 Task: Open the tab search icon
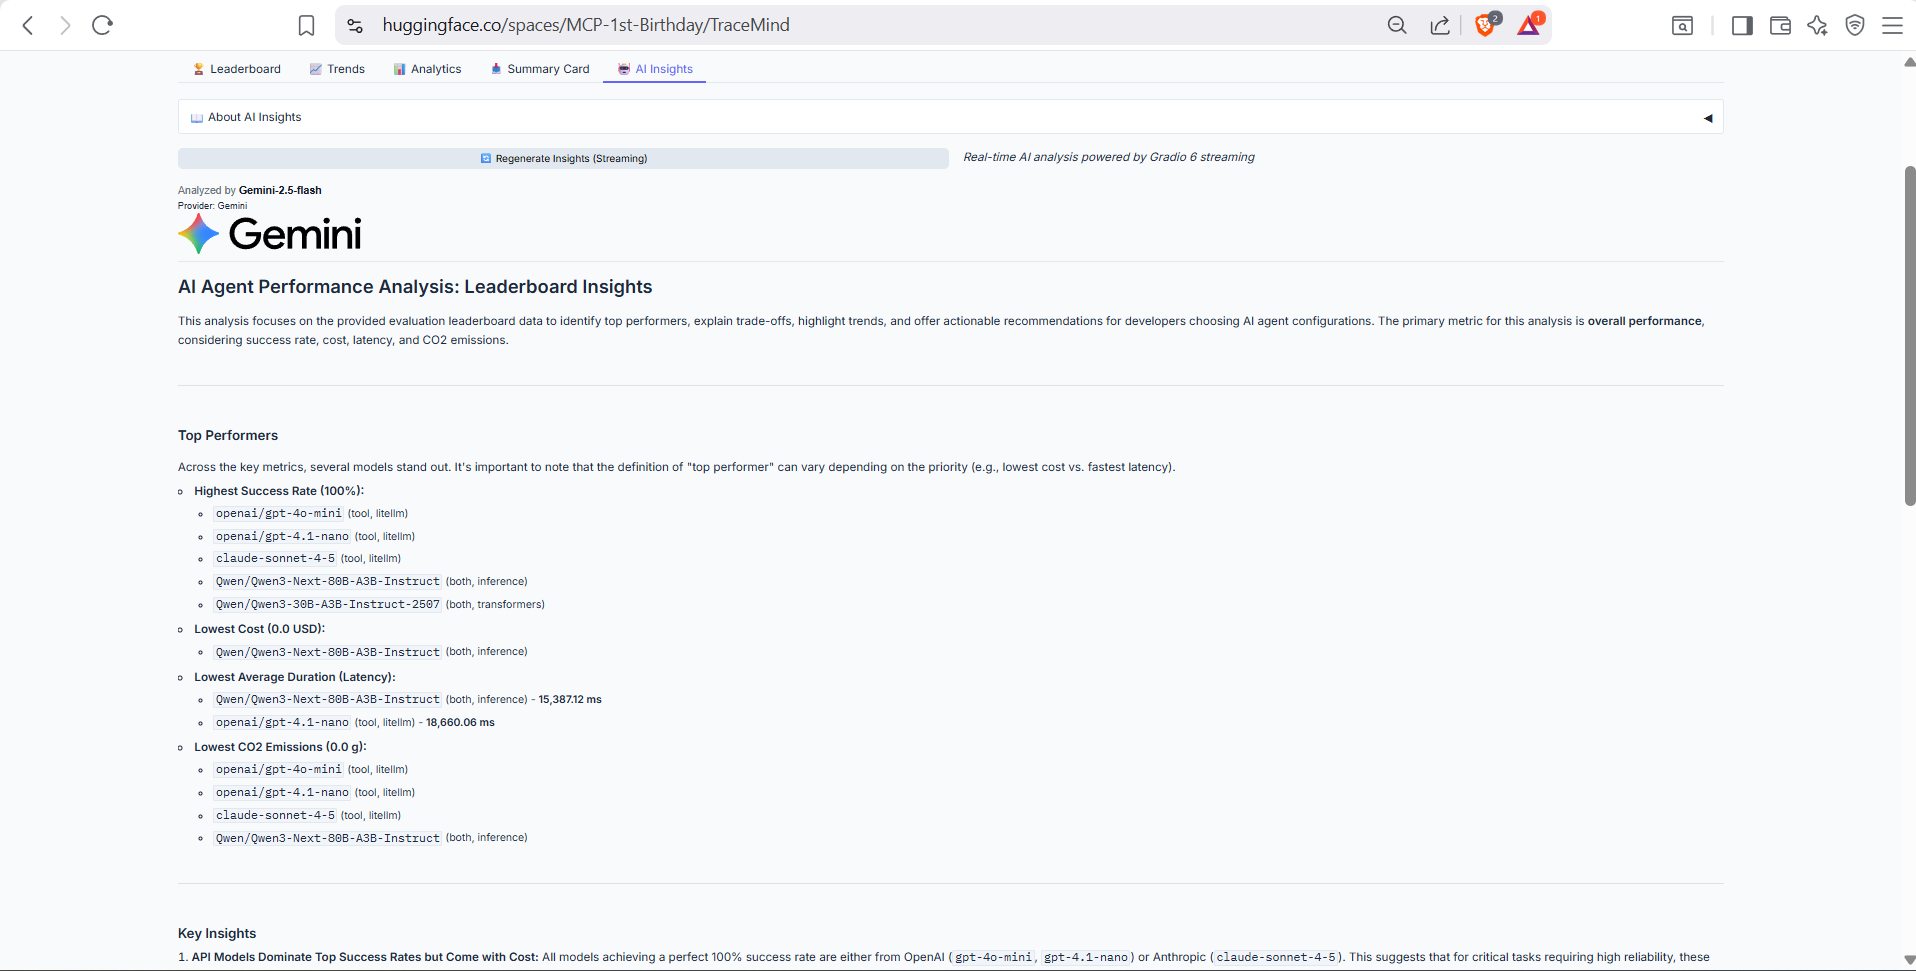[1683, 25]
